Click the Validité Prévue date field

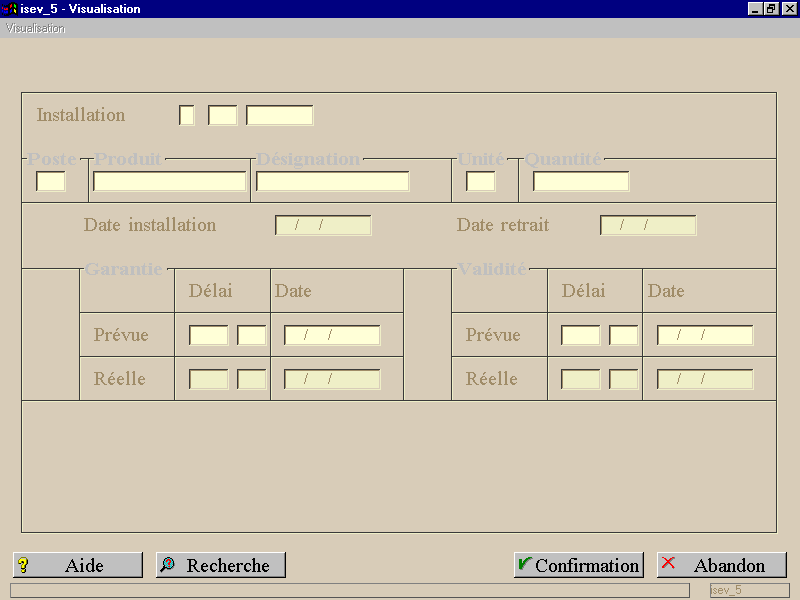[705, 335]
